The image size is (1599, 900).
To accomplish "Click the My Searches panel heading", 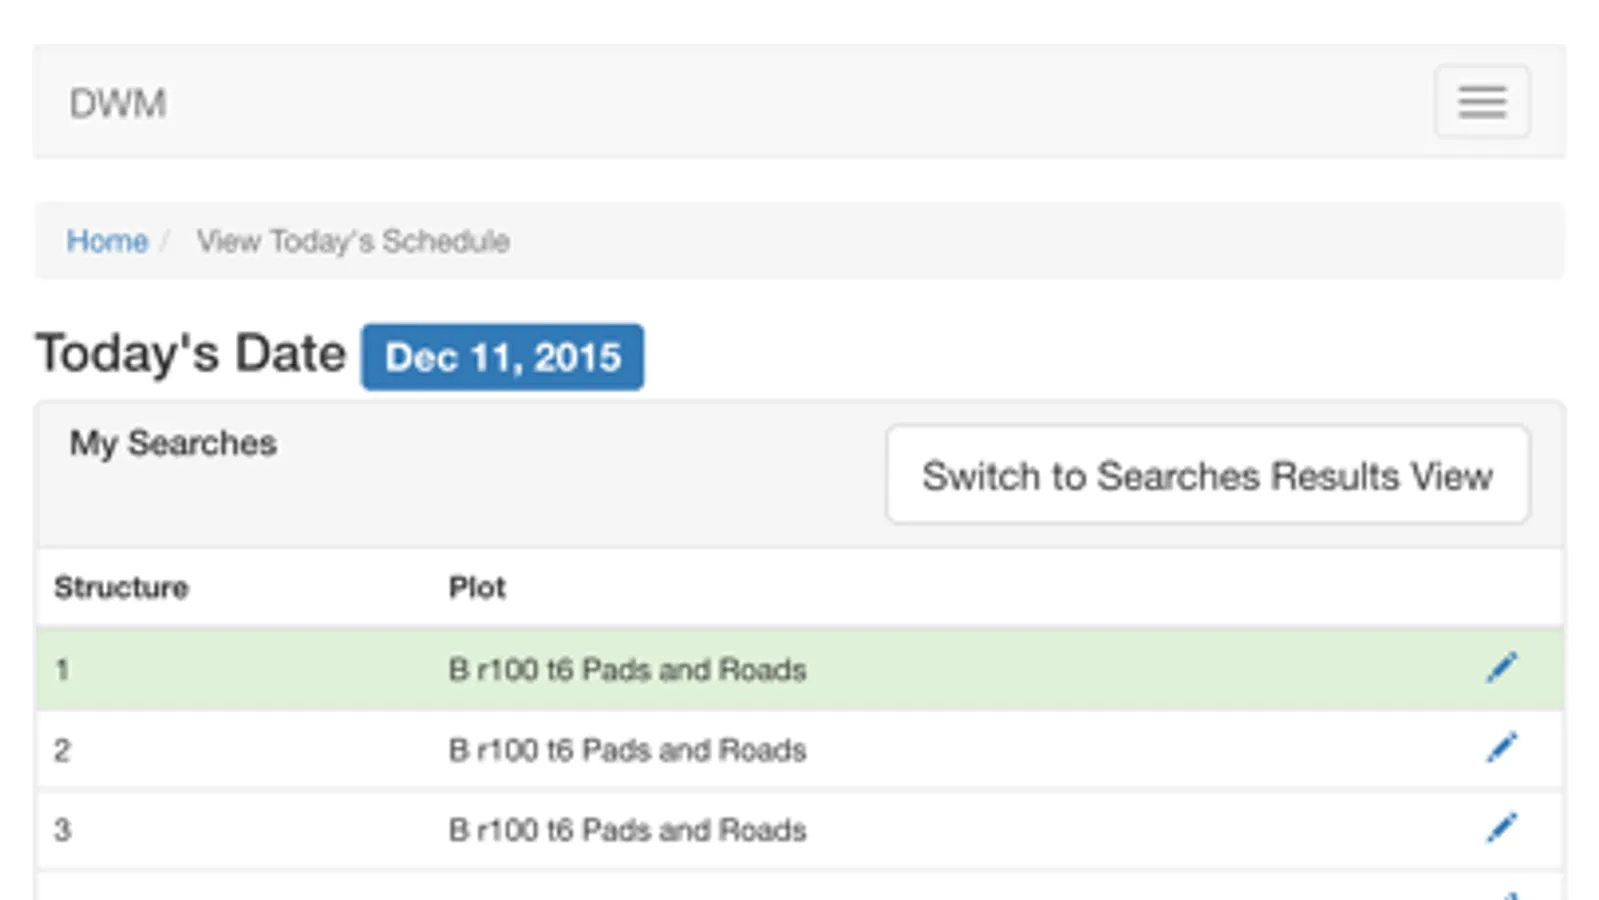I will 173,443.
